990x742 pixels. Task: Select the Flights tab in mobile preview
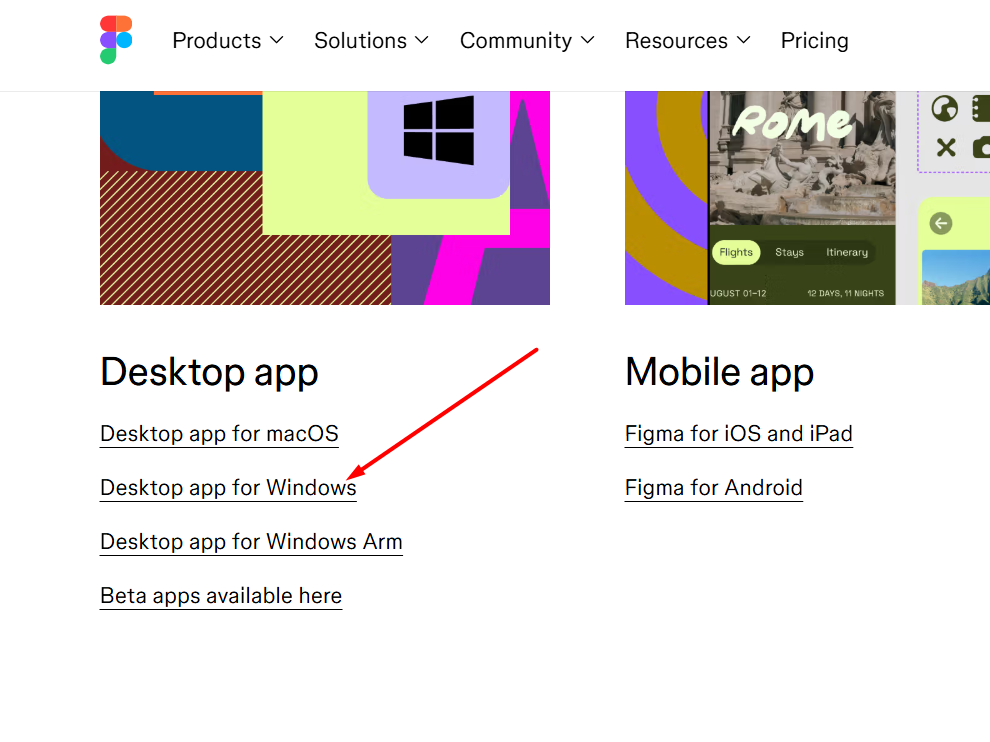point(736,252)
